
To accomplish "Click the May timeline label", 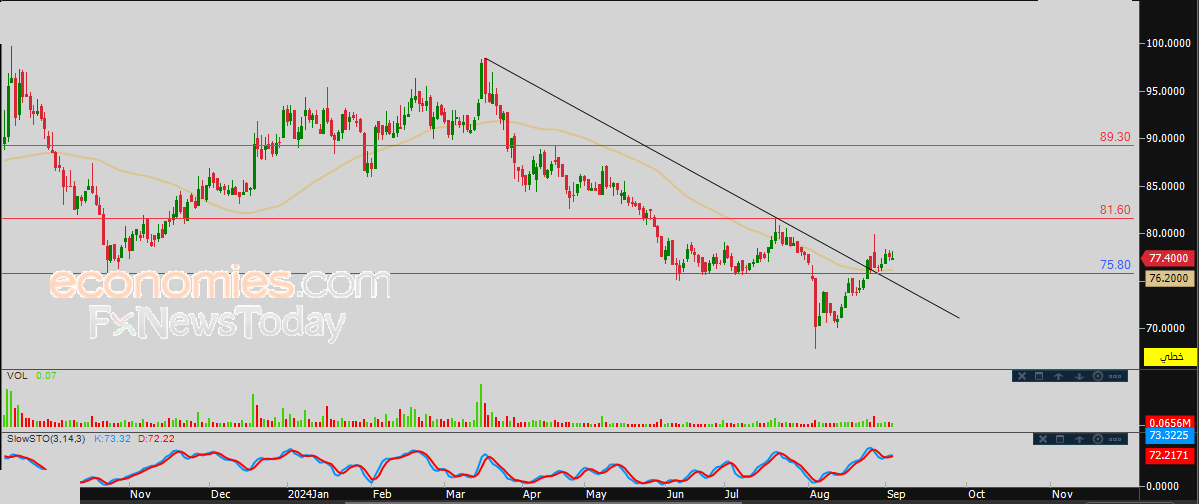I will coord(596,495).
